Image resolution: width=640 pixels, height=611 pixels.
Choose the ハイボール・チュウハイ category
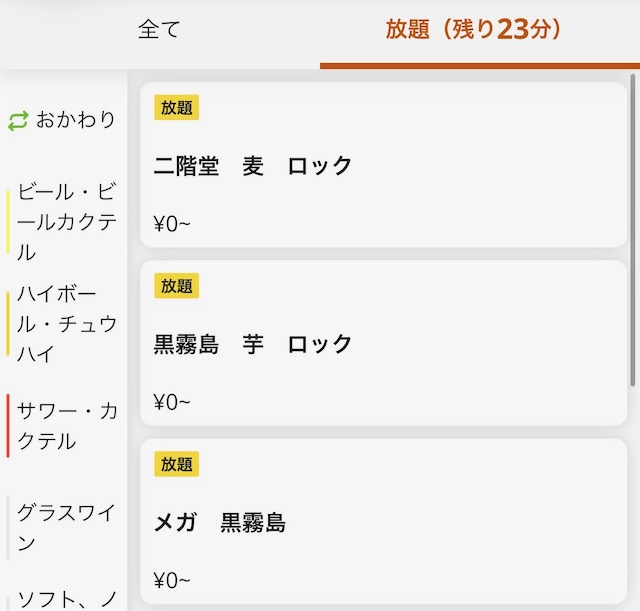tap(66, 324)
